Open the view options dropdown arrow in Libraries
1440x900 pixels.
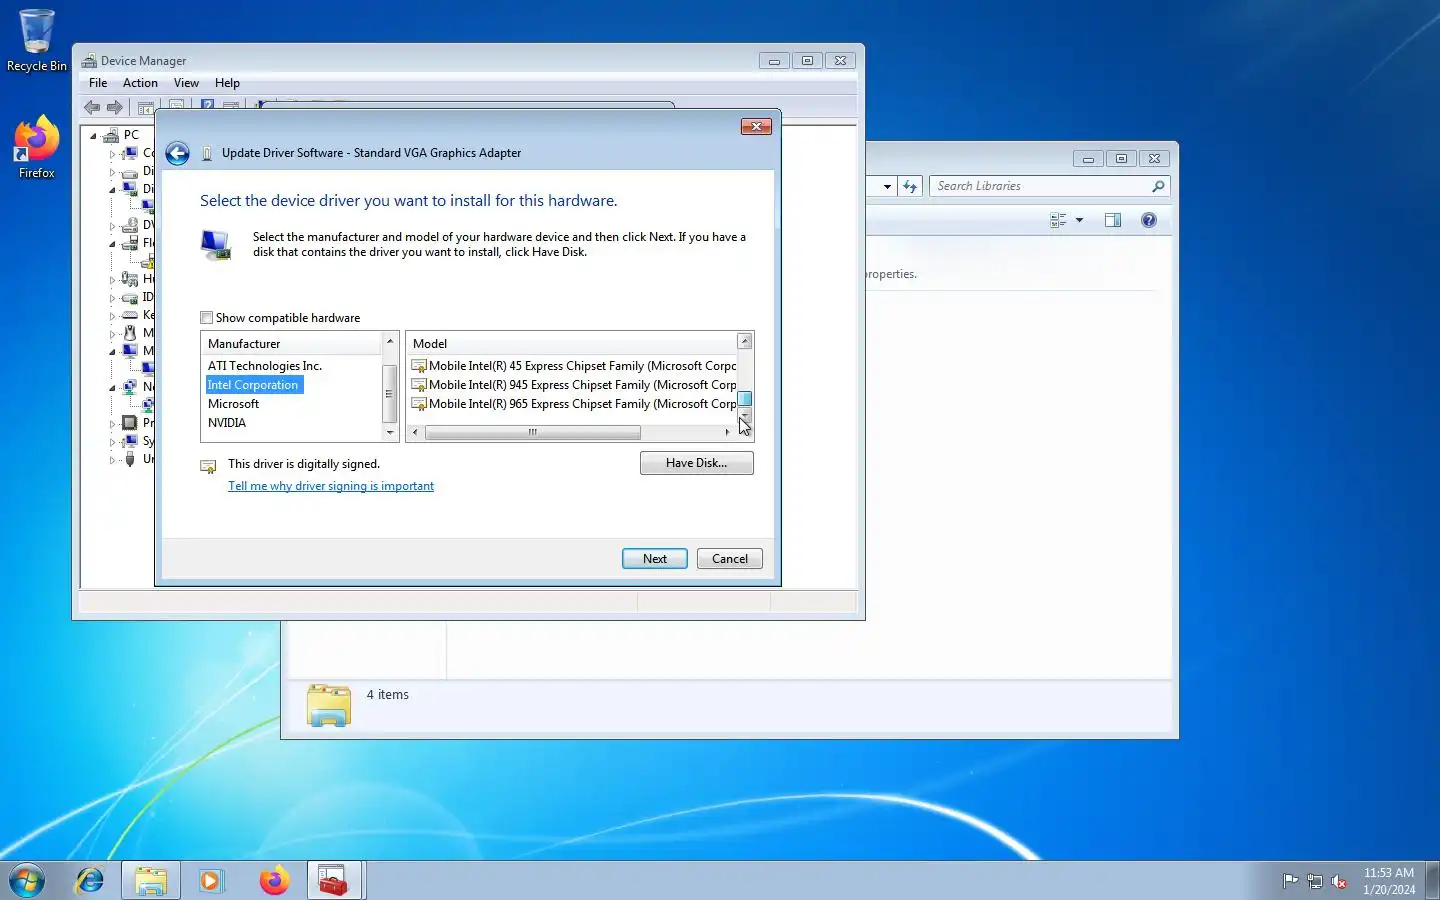tap(1079, 220)
